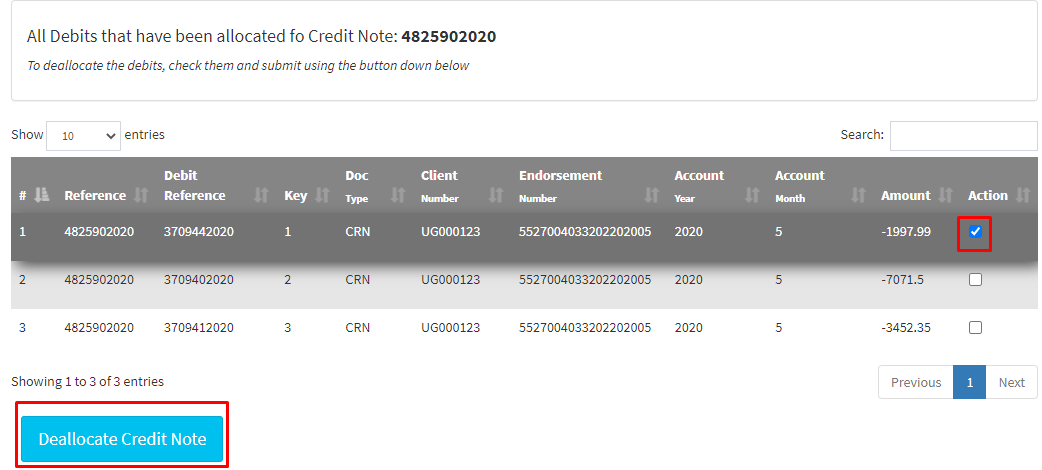Sort by Debit Reference column arrows

tap(261, 196)
